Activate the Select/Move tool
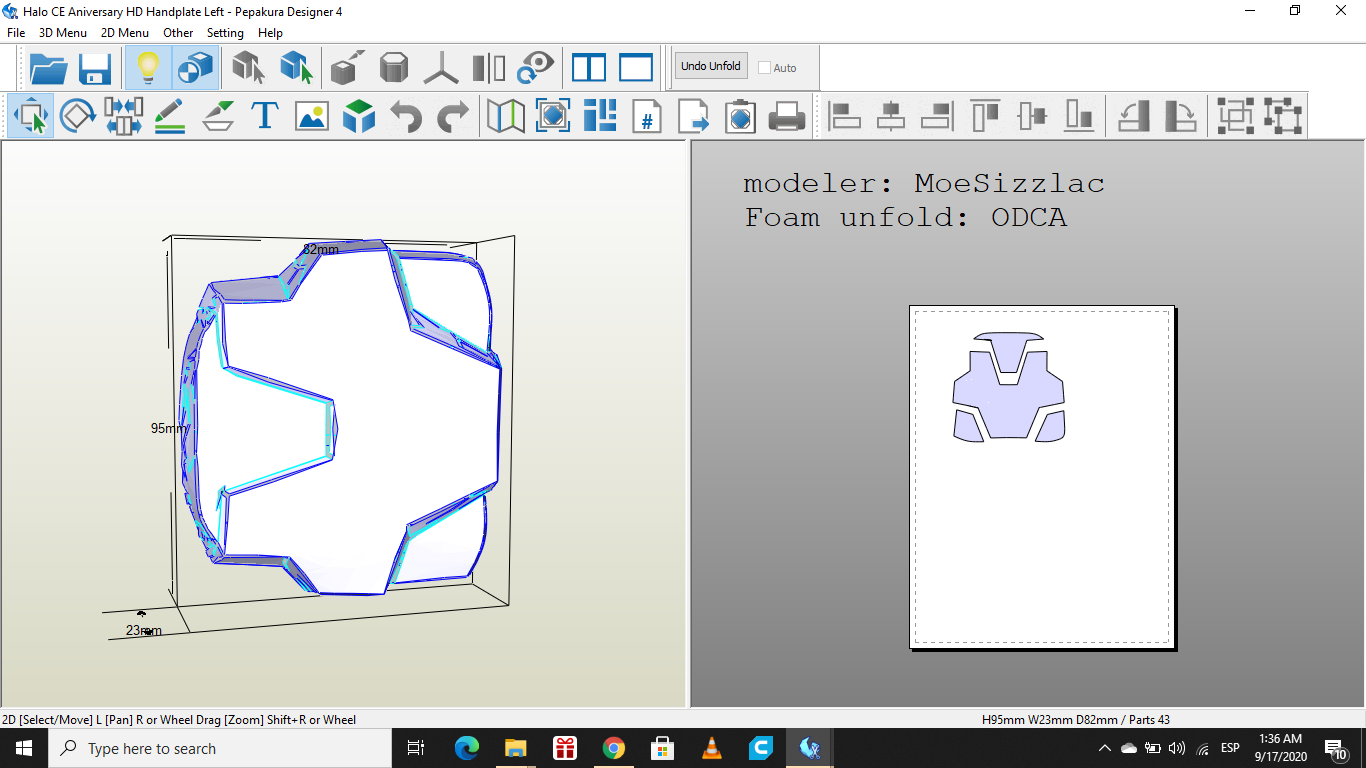 32,116
